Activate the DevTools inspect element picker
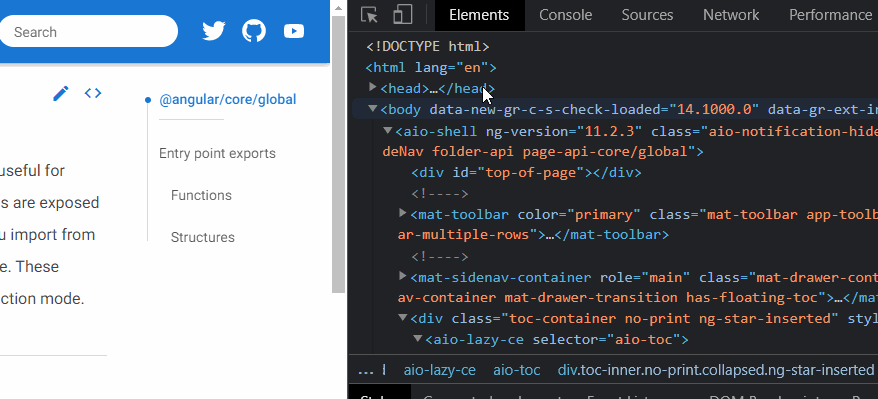The width and height of the screenshot is (878, 399). pyautogui.click(x=369, y=15)
